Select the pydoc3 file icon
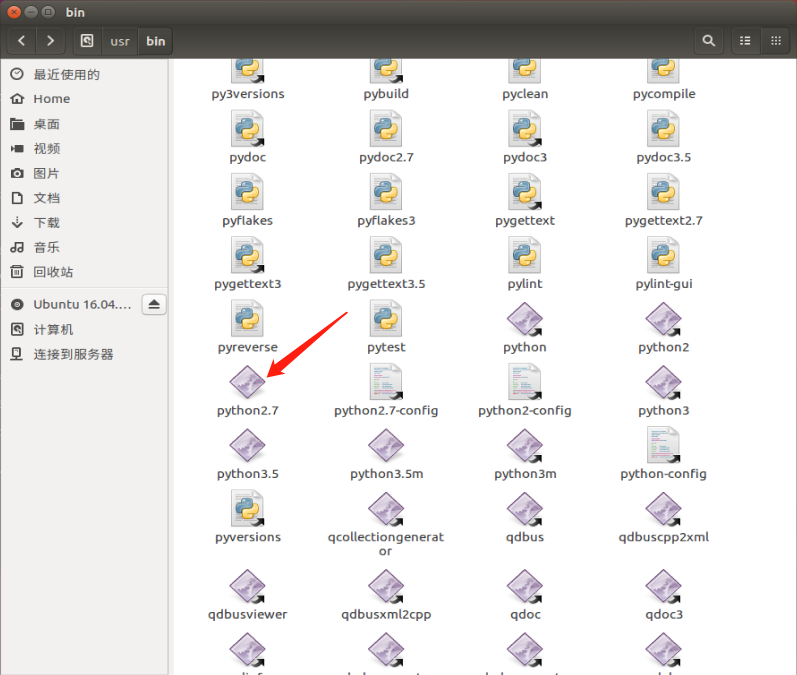Image resolution: width=797 pixels, height=675 pixels. point(525,129)
